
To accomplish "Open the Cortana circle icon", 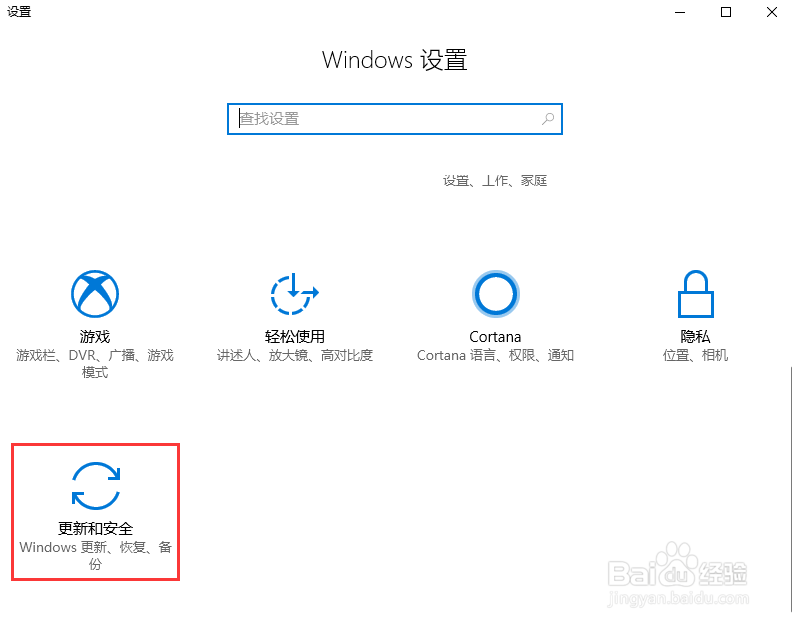I will pos(496,294).
